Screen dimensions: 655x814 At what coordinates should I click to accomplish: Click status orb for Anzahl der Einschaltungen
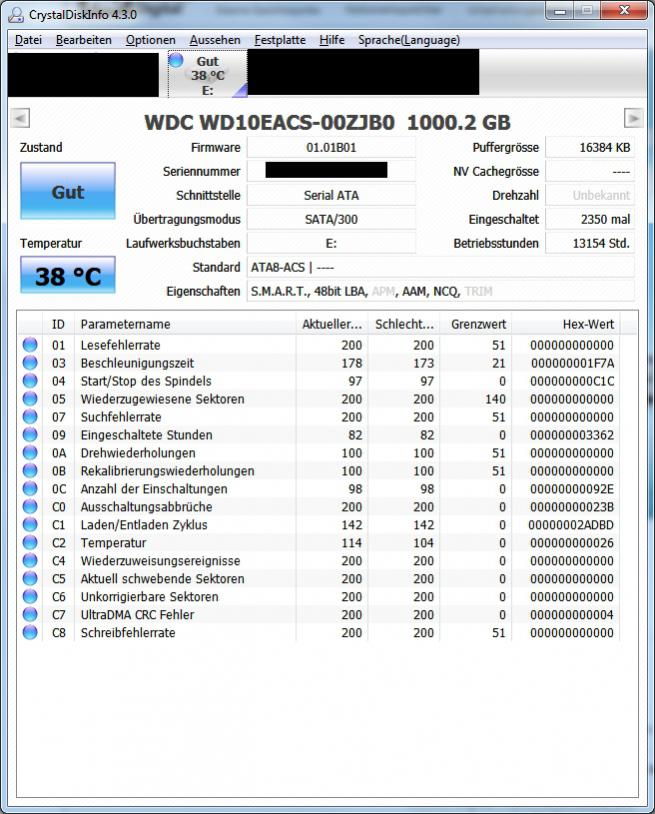tap(30, 489)
